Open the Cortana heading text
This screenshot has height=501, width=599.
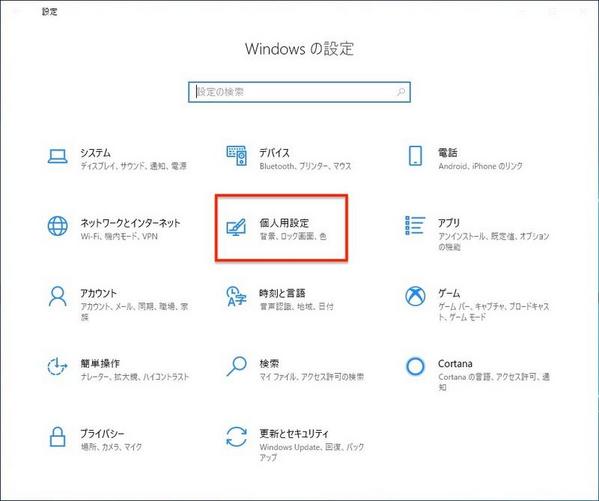(x=455, y=363)
